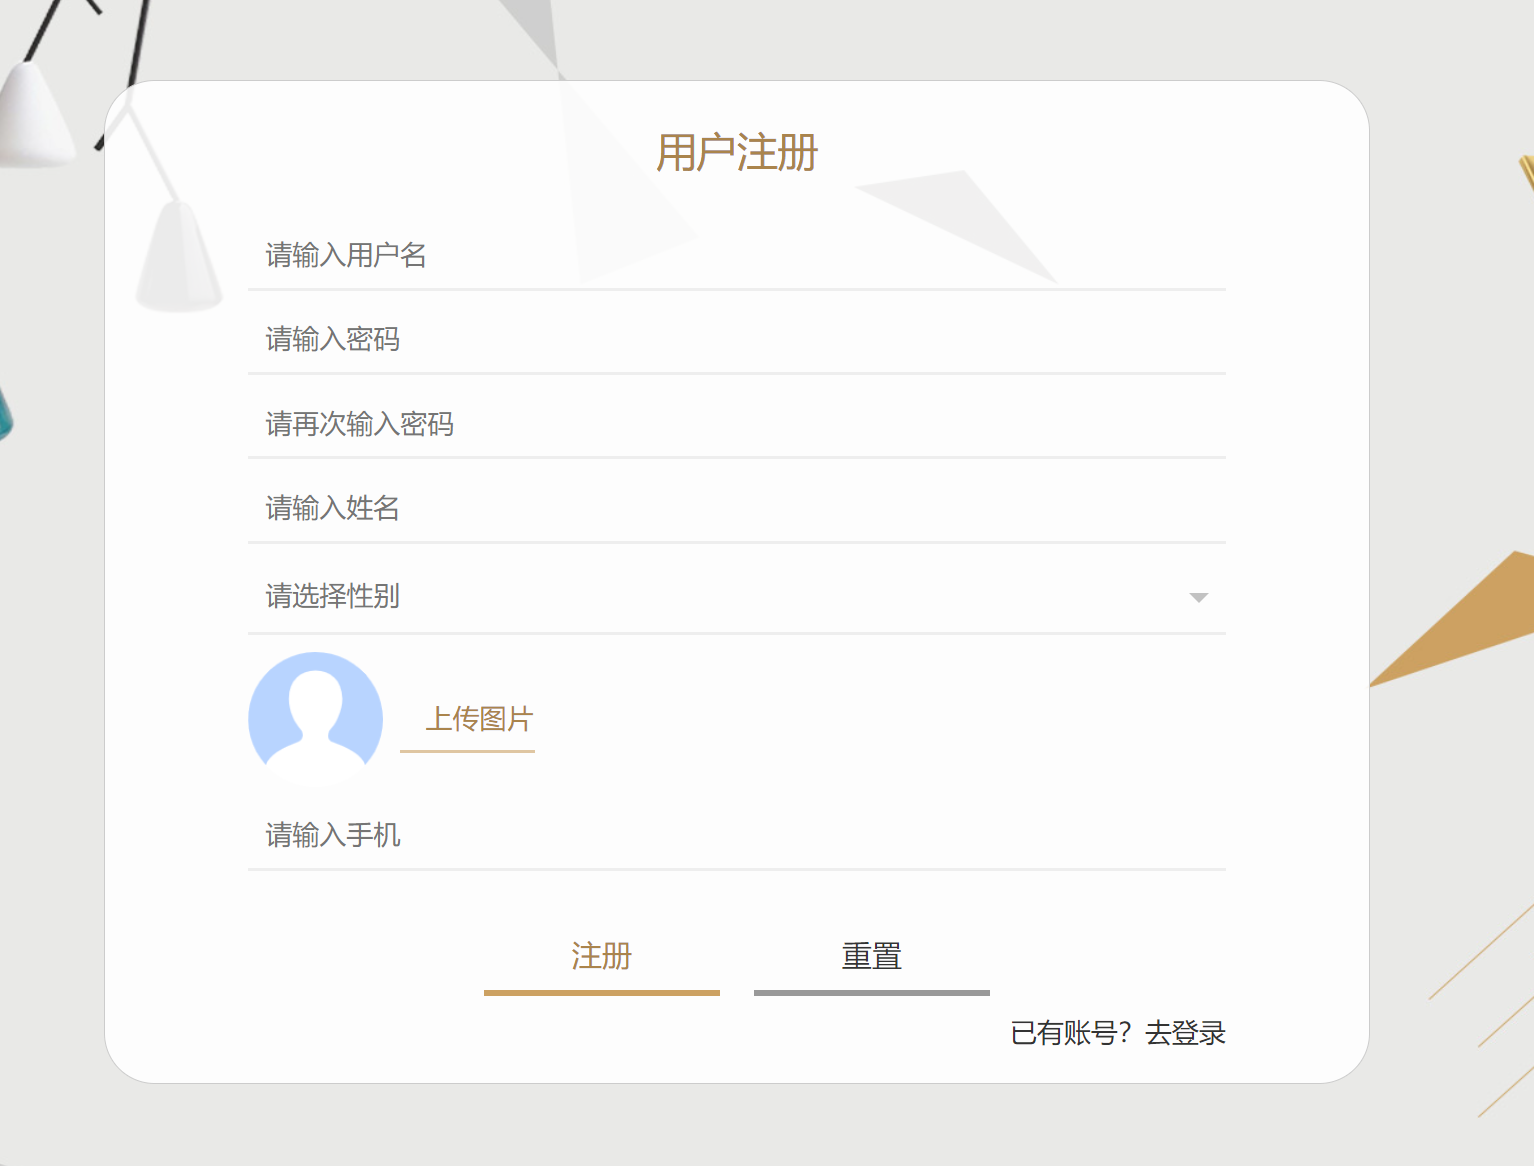Click the gray underline beneath 重置
This screenshot has height=1166, width=1534.
coord(871,993)
